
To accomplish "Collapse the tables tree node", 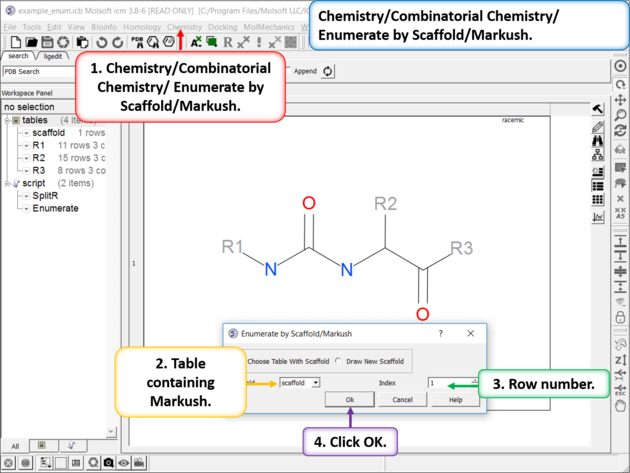I will tap(6, 120).
